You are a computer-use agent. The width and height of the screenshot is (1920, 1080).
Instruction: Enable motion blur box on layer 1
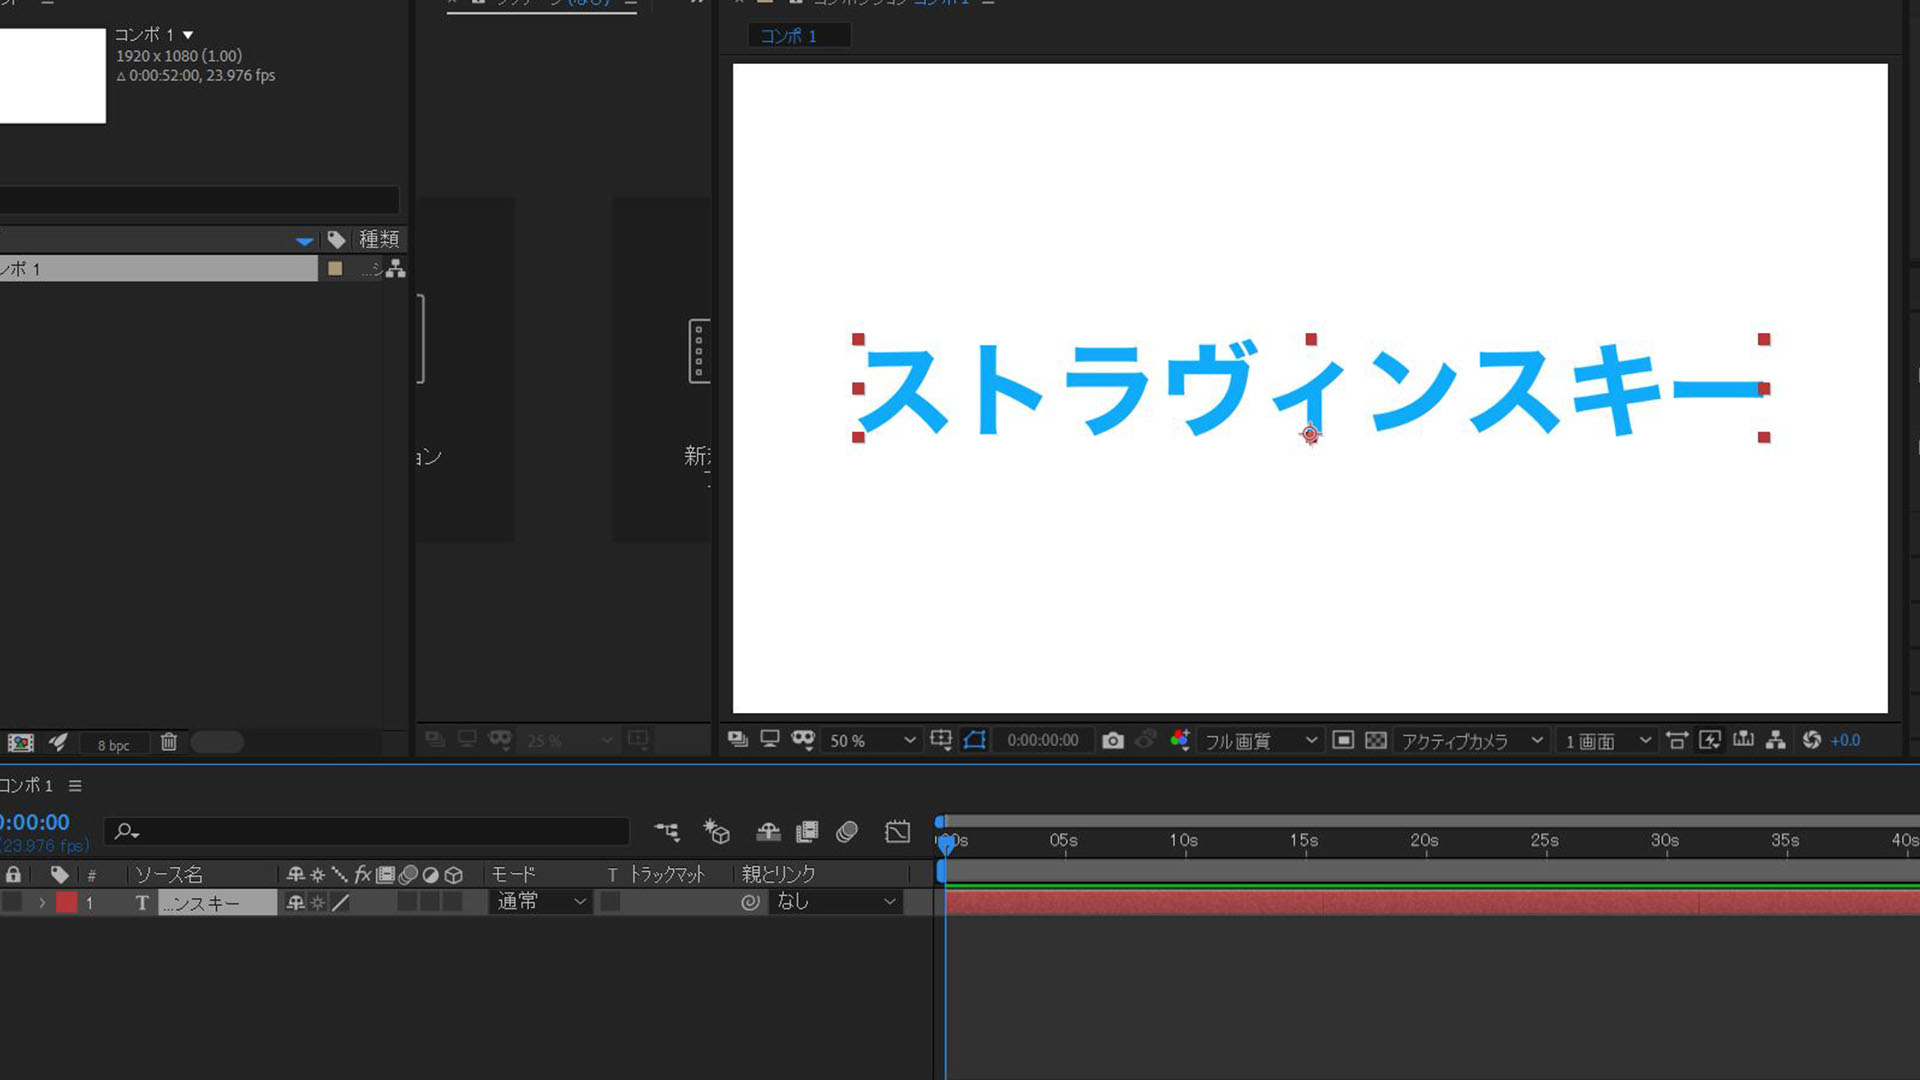coord(407,901)
